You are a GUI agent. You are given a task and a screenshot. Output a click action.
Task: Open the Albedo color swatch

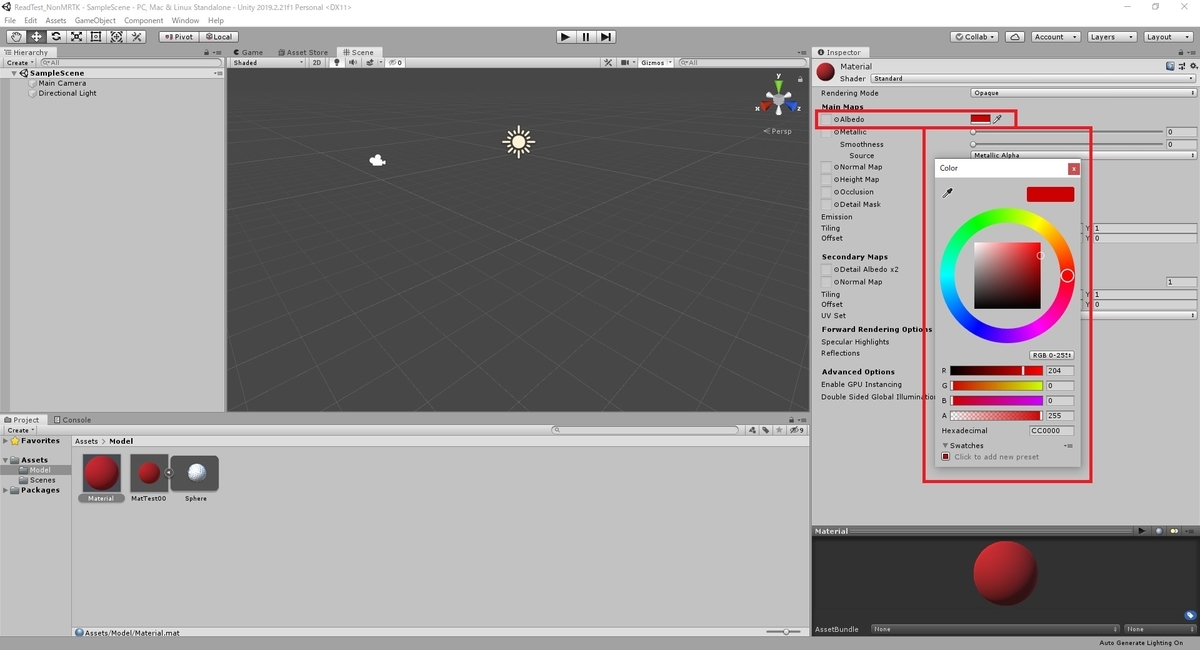coord(980,119)
